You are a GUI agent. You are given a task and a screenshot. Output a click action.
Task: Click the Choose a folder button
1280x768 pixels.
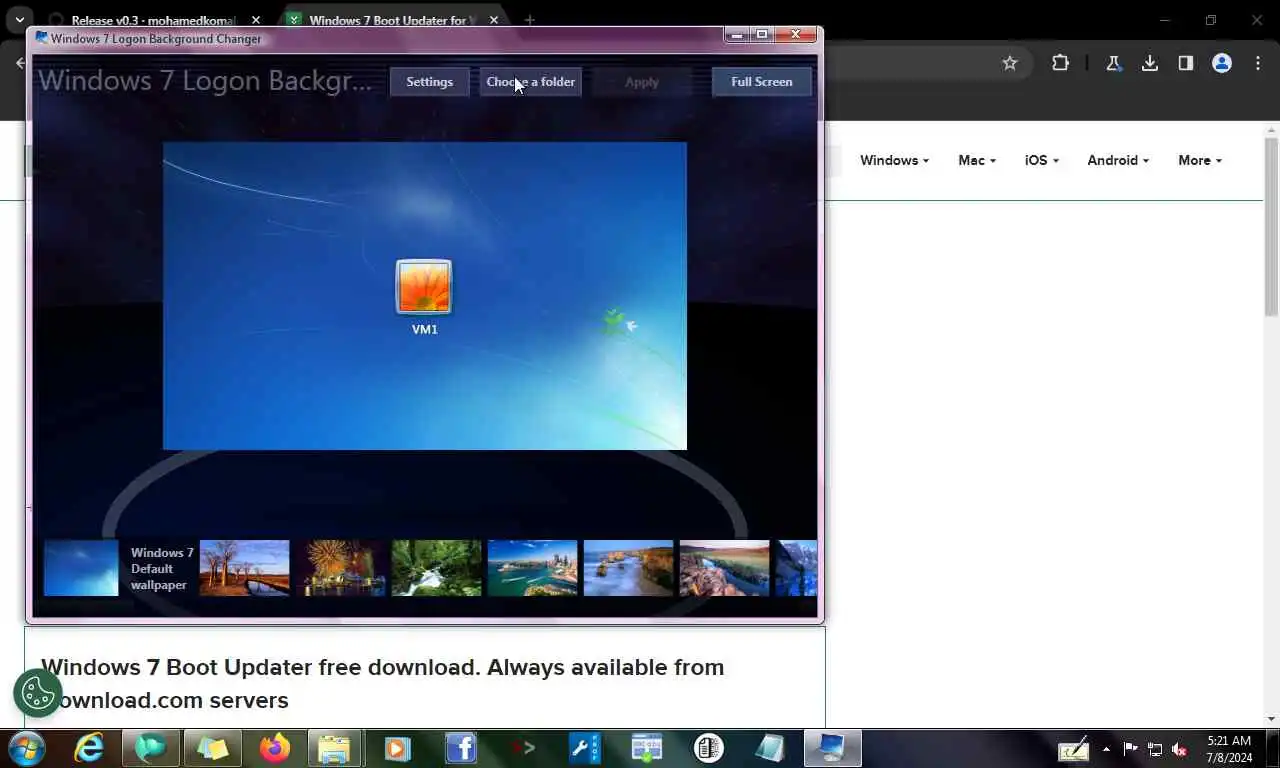click(530, 82)
